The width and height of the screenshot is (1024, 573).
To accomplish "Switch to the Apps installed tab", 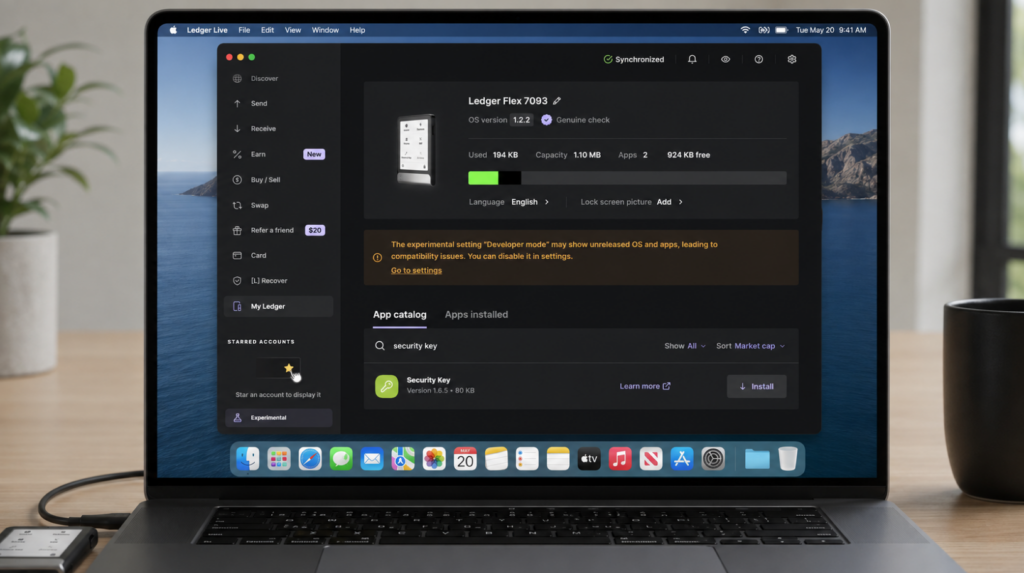I will [476, 314].
